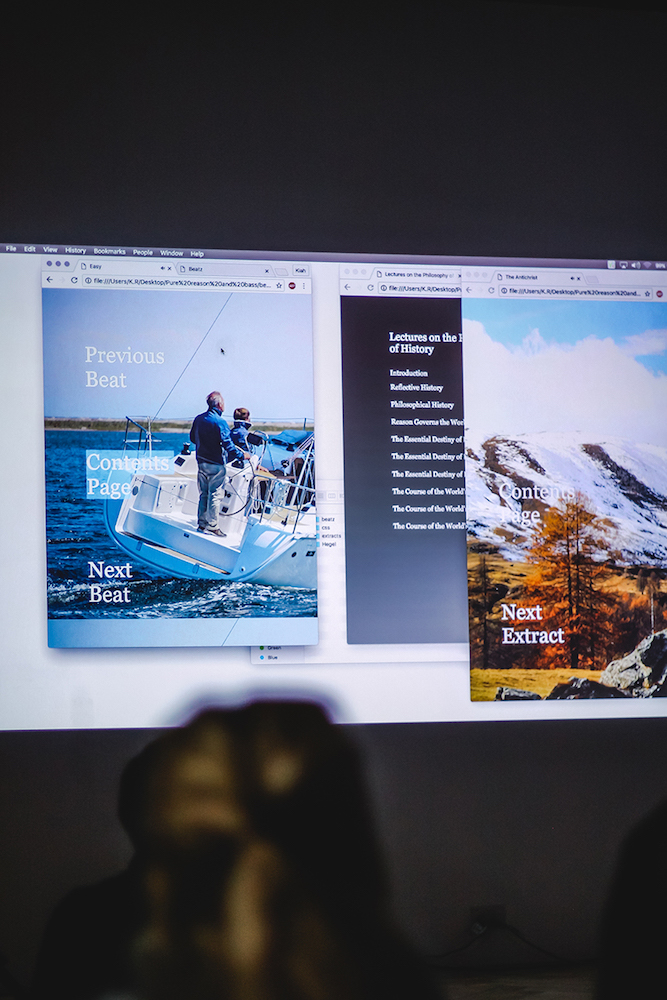Click the Lectures window's address bar
The image size is (667, 1000).
click(421, 288)
